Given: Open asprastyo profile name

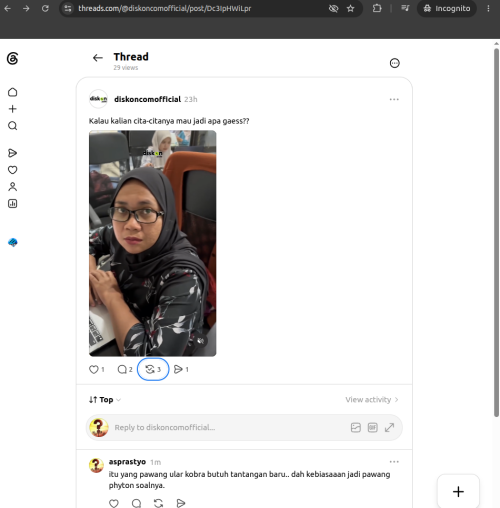Looking at the screenshot, I should click(x=127, y=462).
